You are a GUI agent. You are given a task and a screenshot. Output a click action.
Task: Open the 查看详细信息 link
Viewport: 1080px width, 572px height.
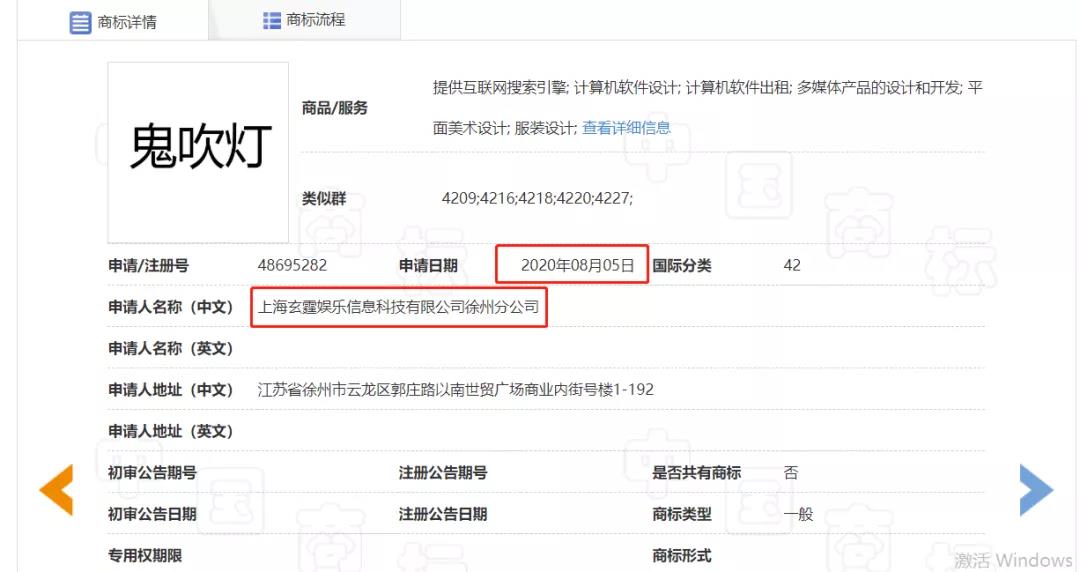click(626, 128)
